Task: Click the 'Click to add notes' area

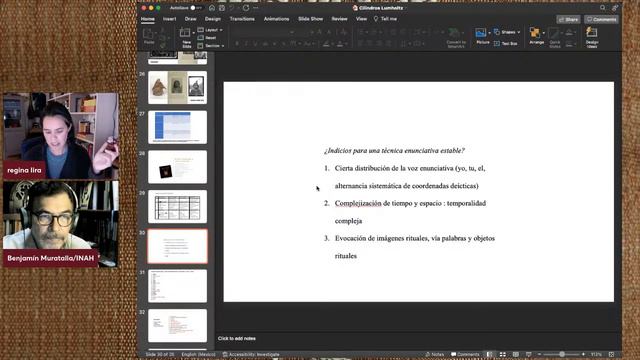Action: tap(237, 338)
